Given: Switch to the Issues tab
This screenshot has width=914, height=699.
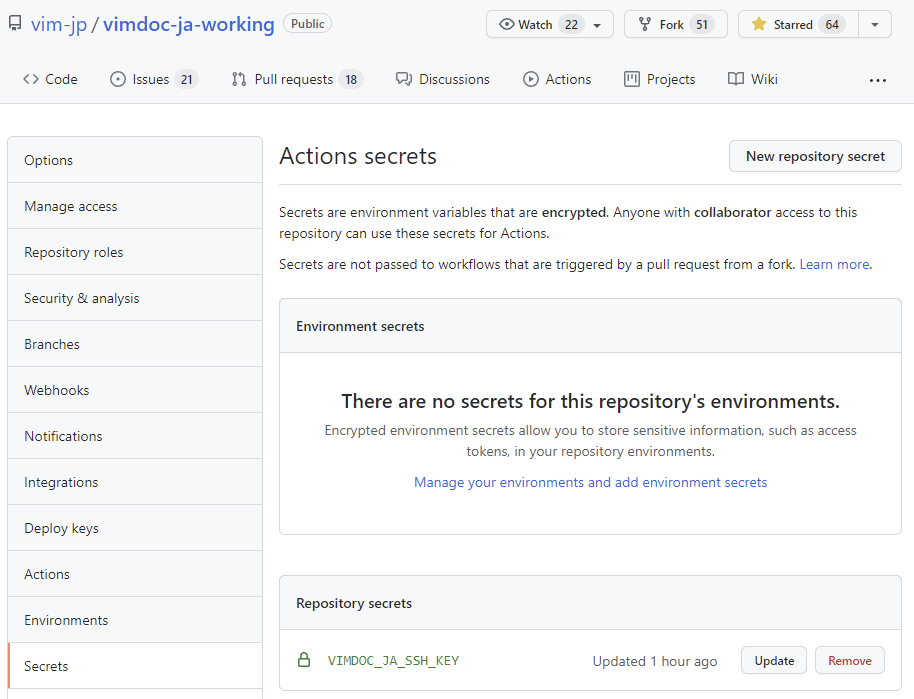Looking at the screenshot, I should click(154, 79).
